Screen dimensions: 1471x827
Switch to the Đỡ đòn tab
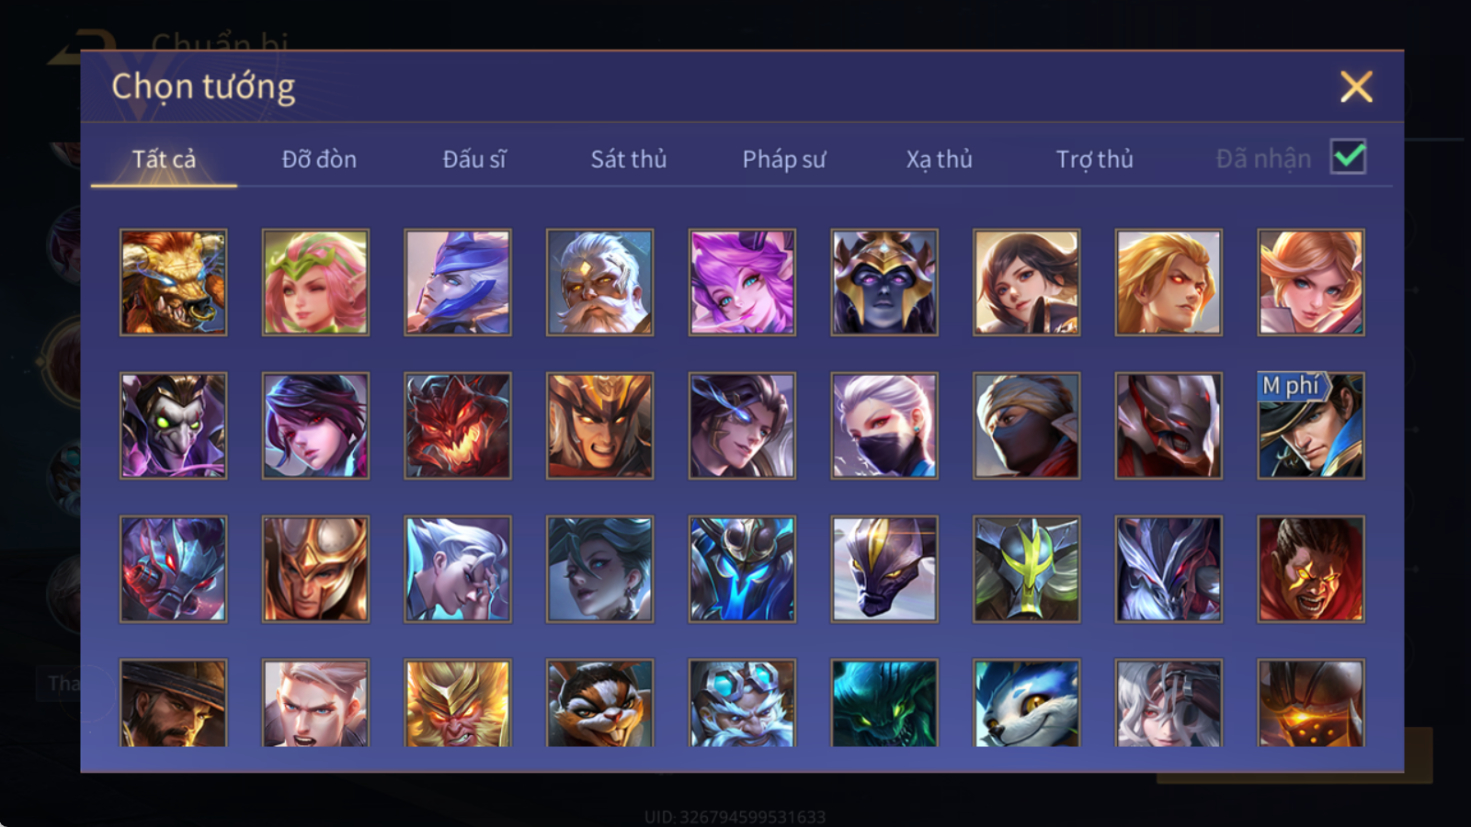(x=319, y=159)
